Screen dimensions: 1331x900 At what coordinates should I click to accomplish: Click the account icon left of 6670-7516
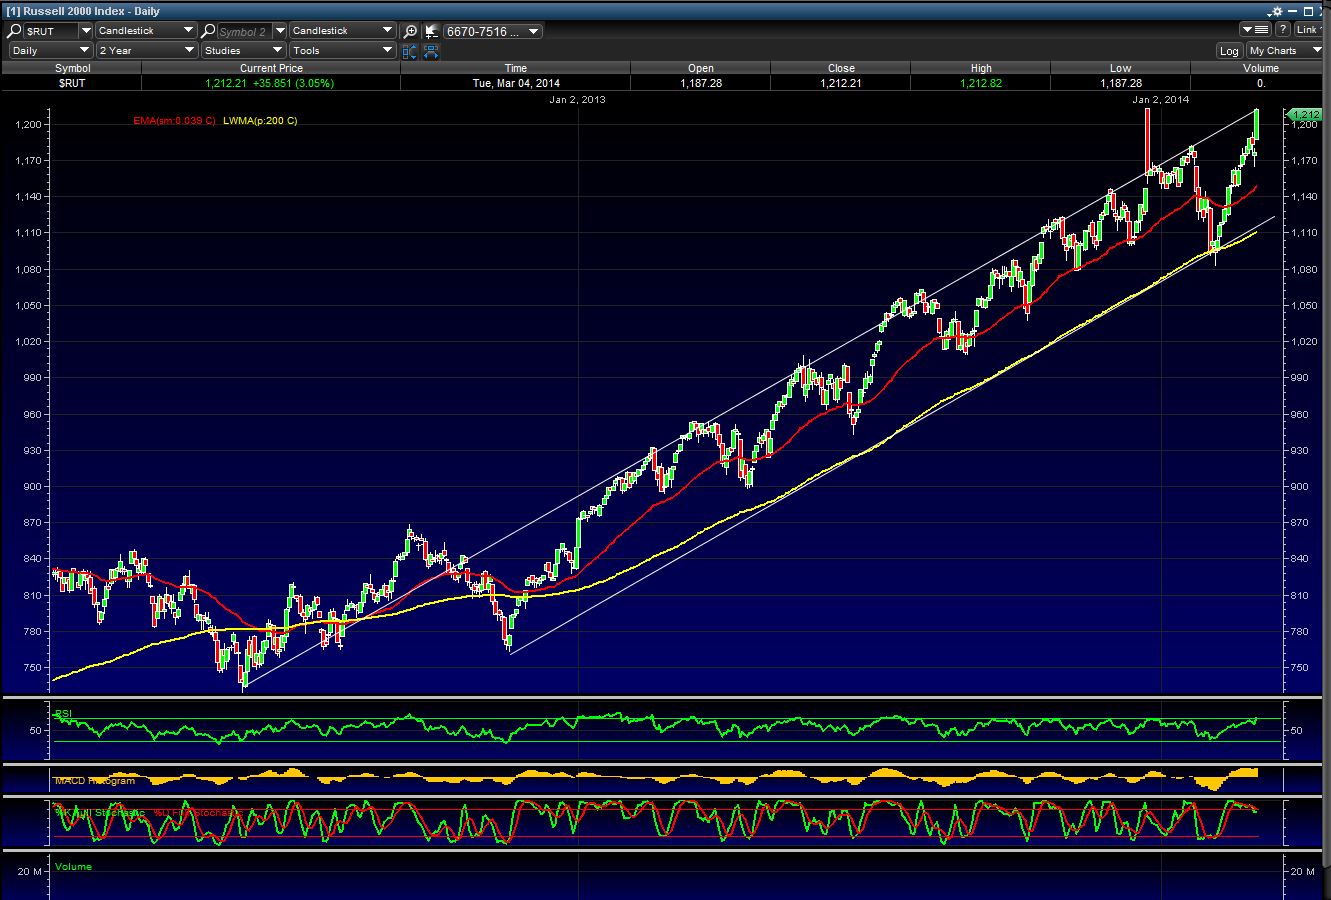tap(431, 31)
